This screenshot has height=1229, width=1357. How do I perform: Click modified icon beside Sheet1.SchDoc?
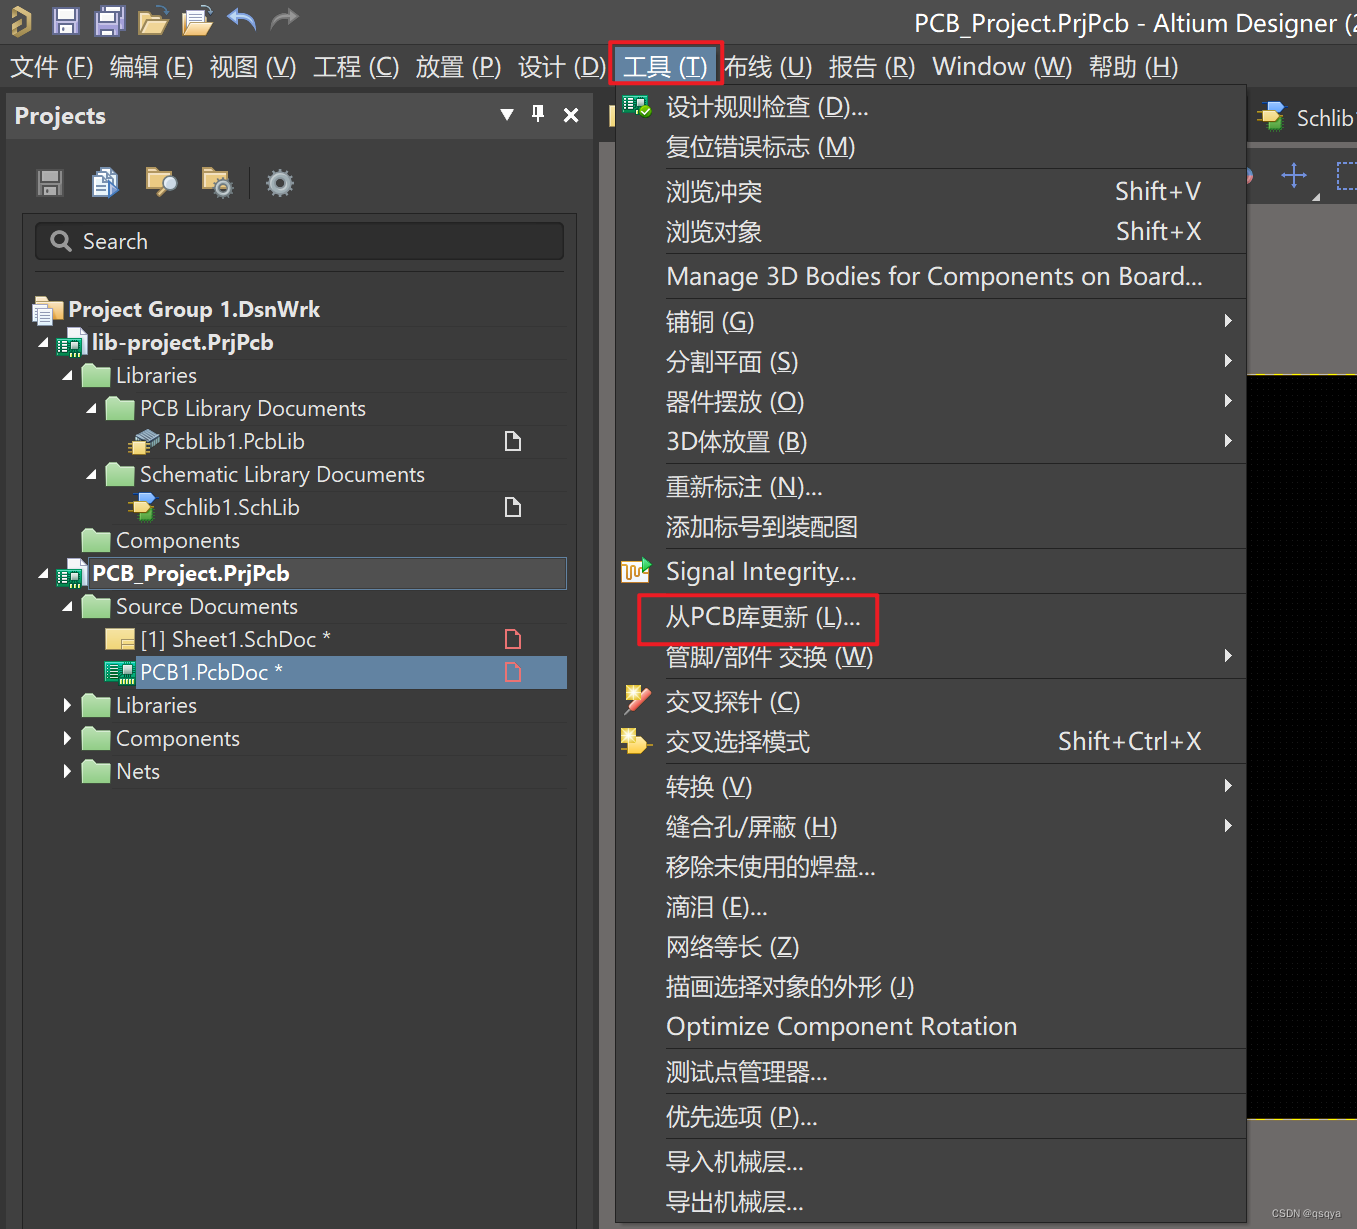click(513, 639)
